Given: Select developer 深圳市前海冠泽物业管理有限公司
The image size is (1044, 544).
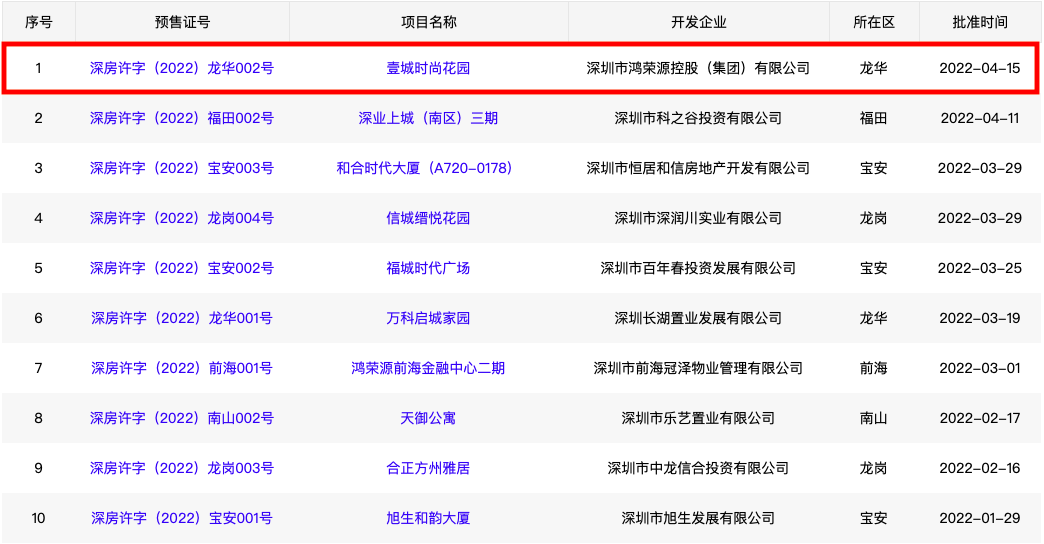Looking at the screenshot, I should [698, 368].
